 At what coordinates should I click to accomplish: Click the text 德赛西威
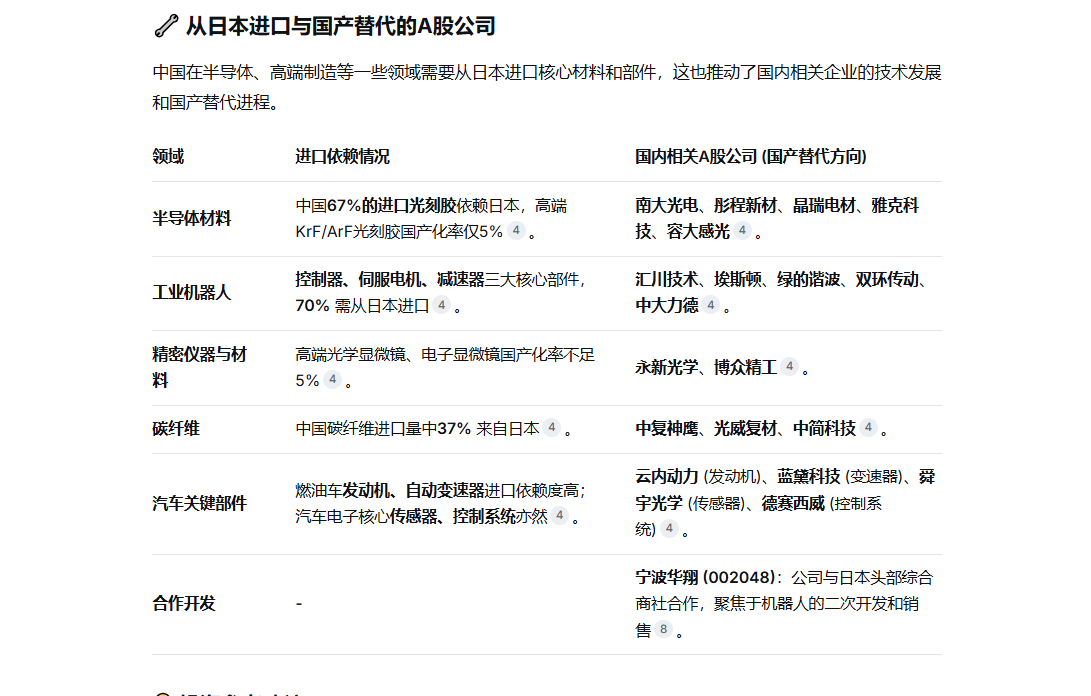793,503
